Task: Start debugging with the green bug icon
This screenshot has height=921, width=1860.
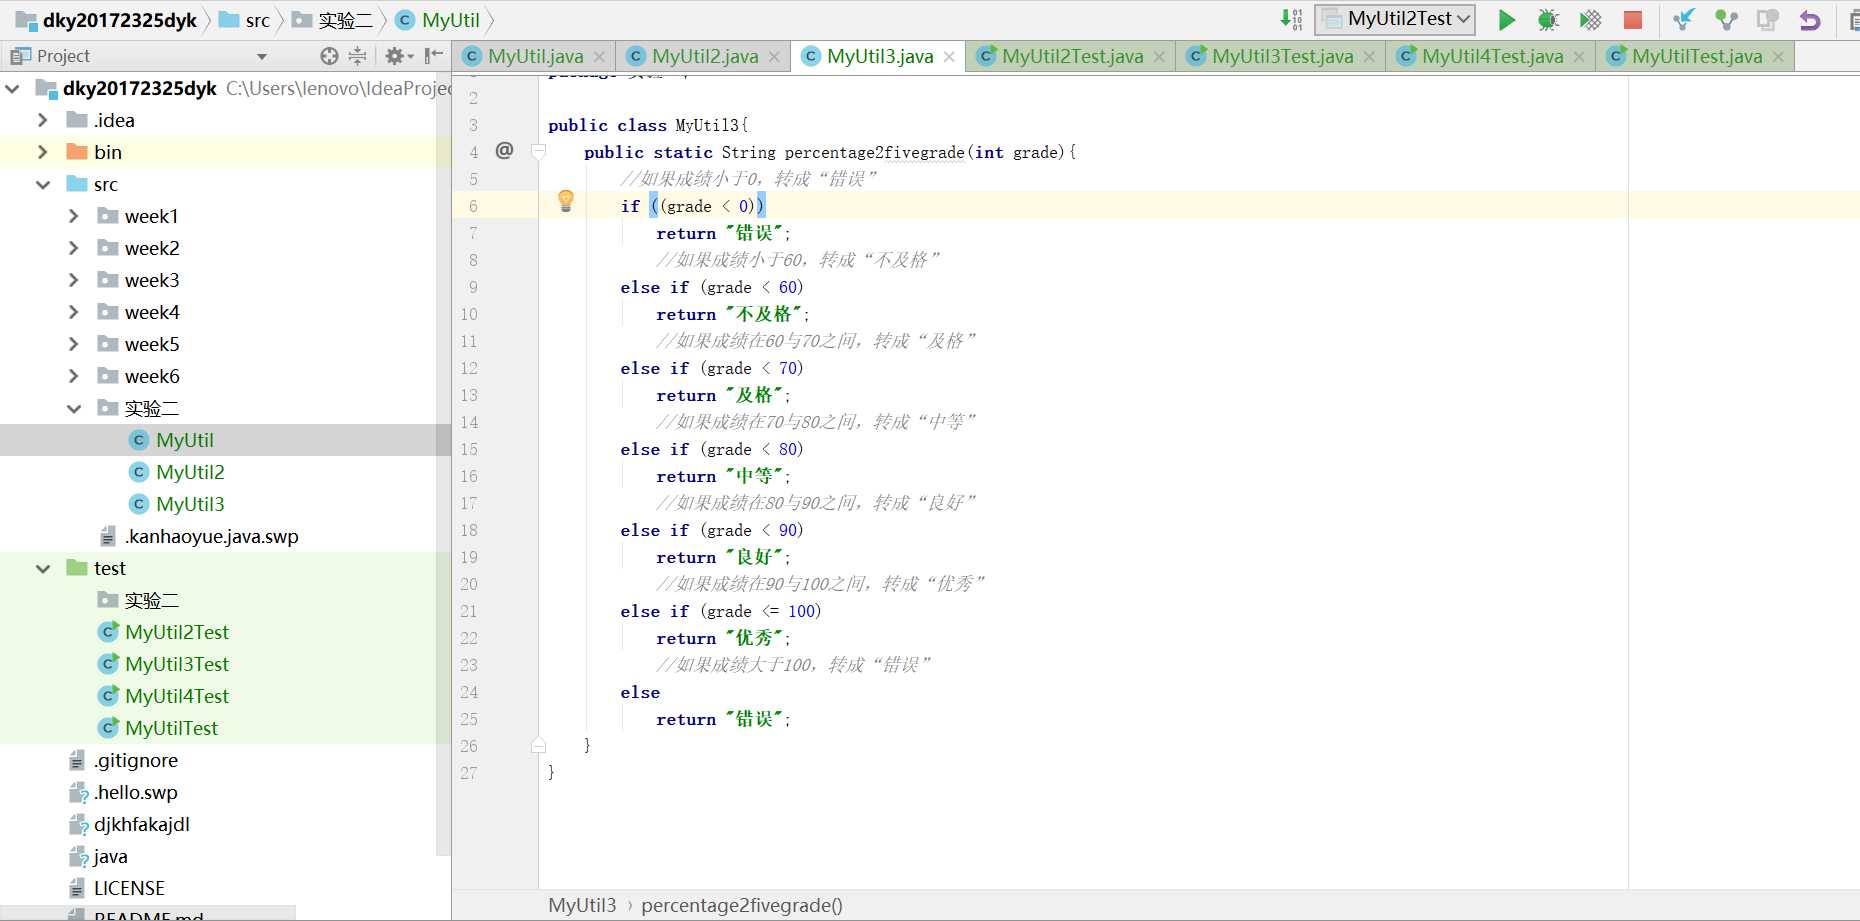Action: pos(1548,20)
